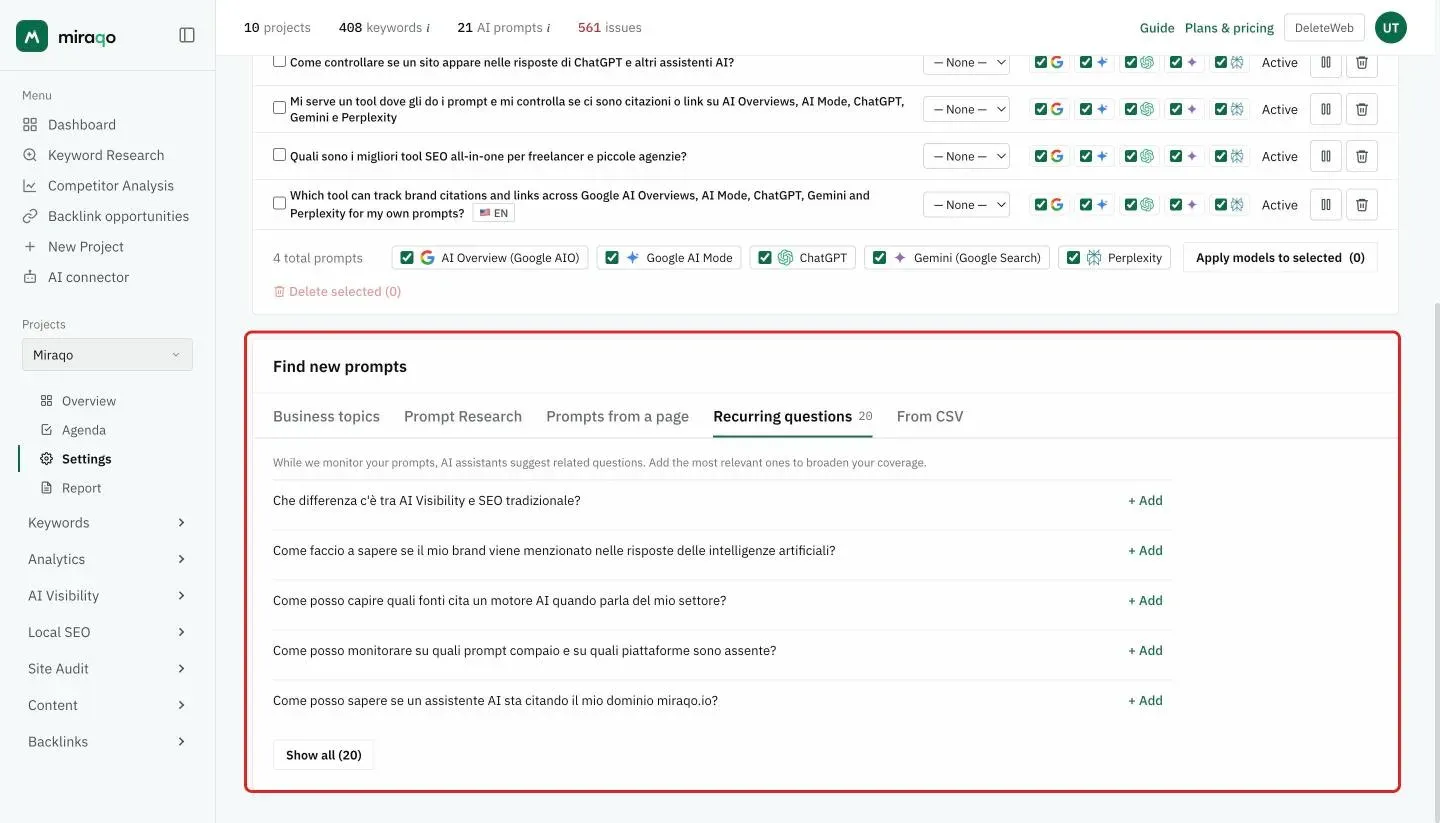Go to Keyword Research
Screen dimensions: 1440x823
click(x=106, y=155)
